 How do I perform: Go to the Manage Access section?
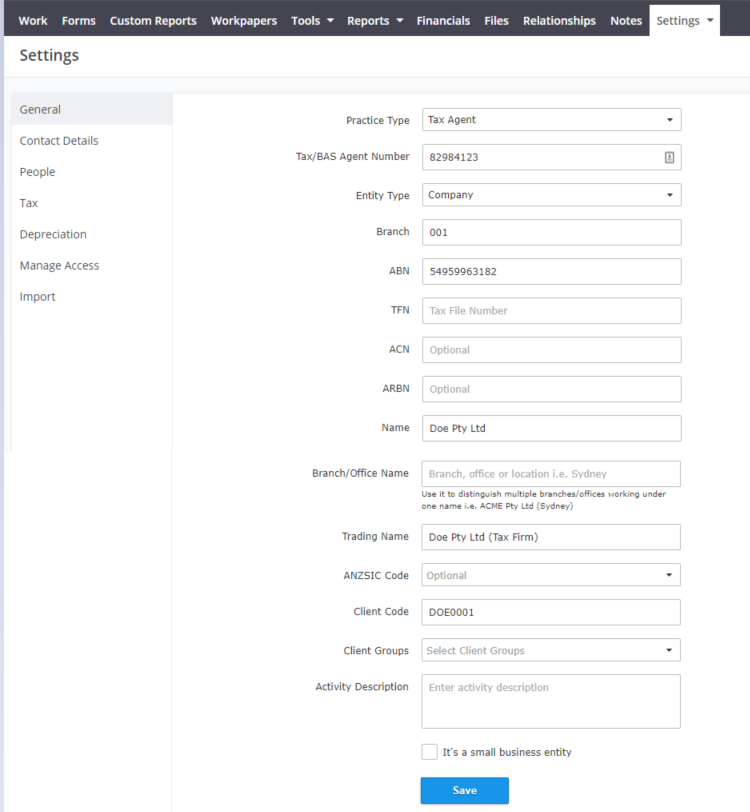click(x=58, y=265)
